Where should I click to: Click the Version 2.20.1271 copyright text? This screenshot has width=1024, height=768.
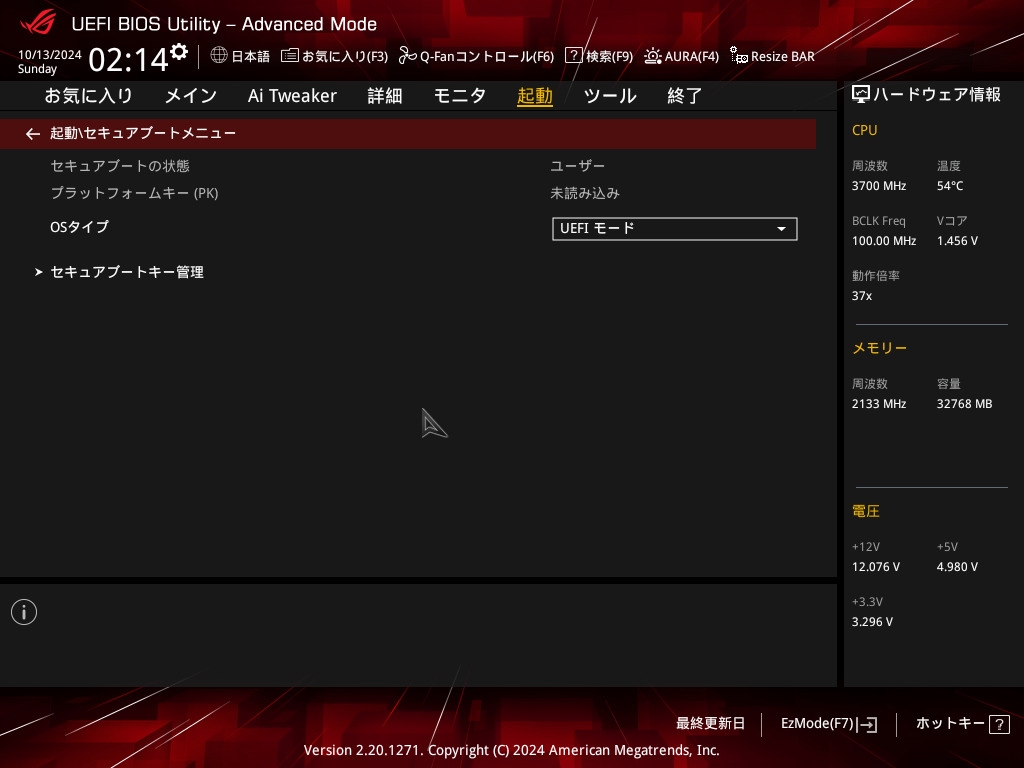[x=511, y=750]
